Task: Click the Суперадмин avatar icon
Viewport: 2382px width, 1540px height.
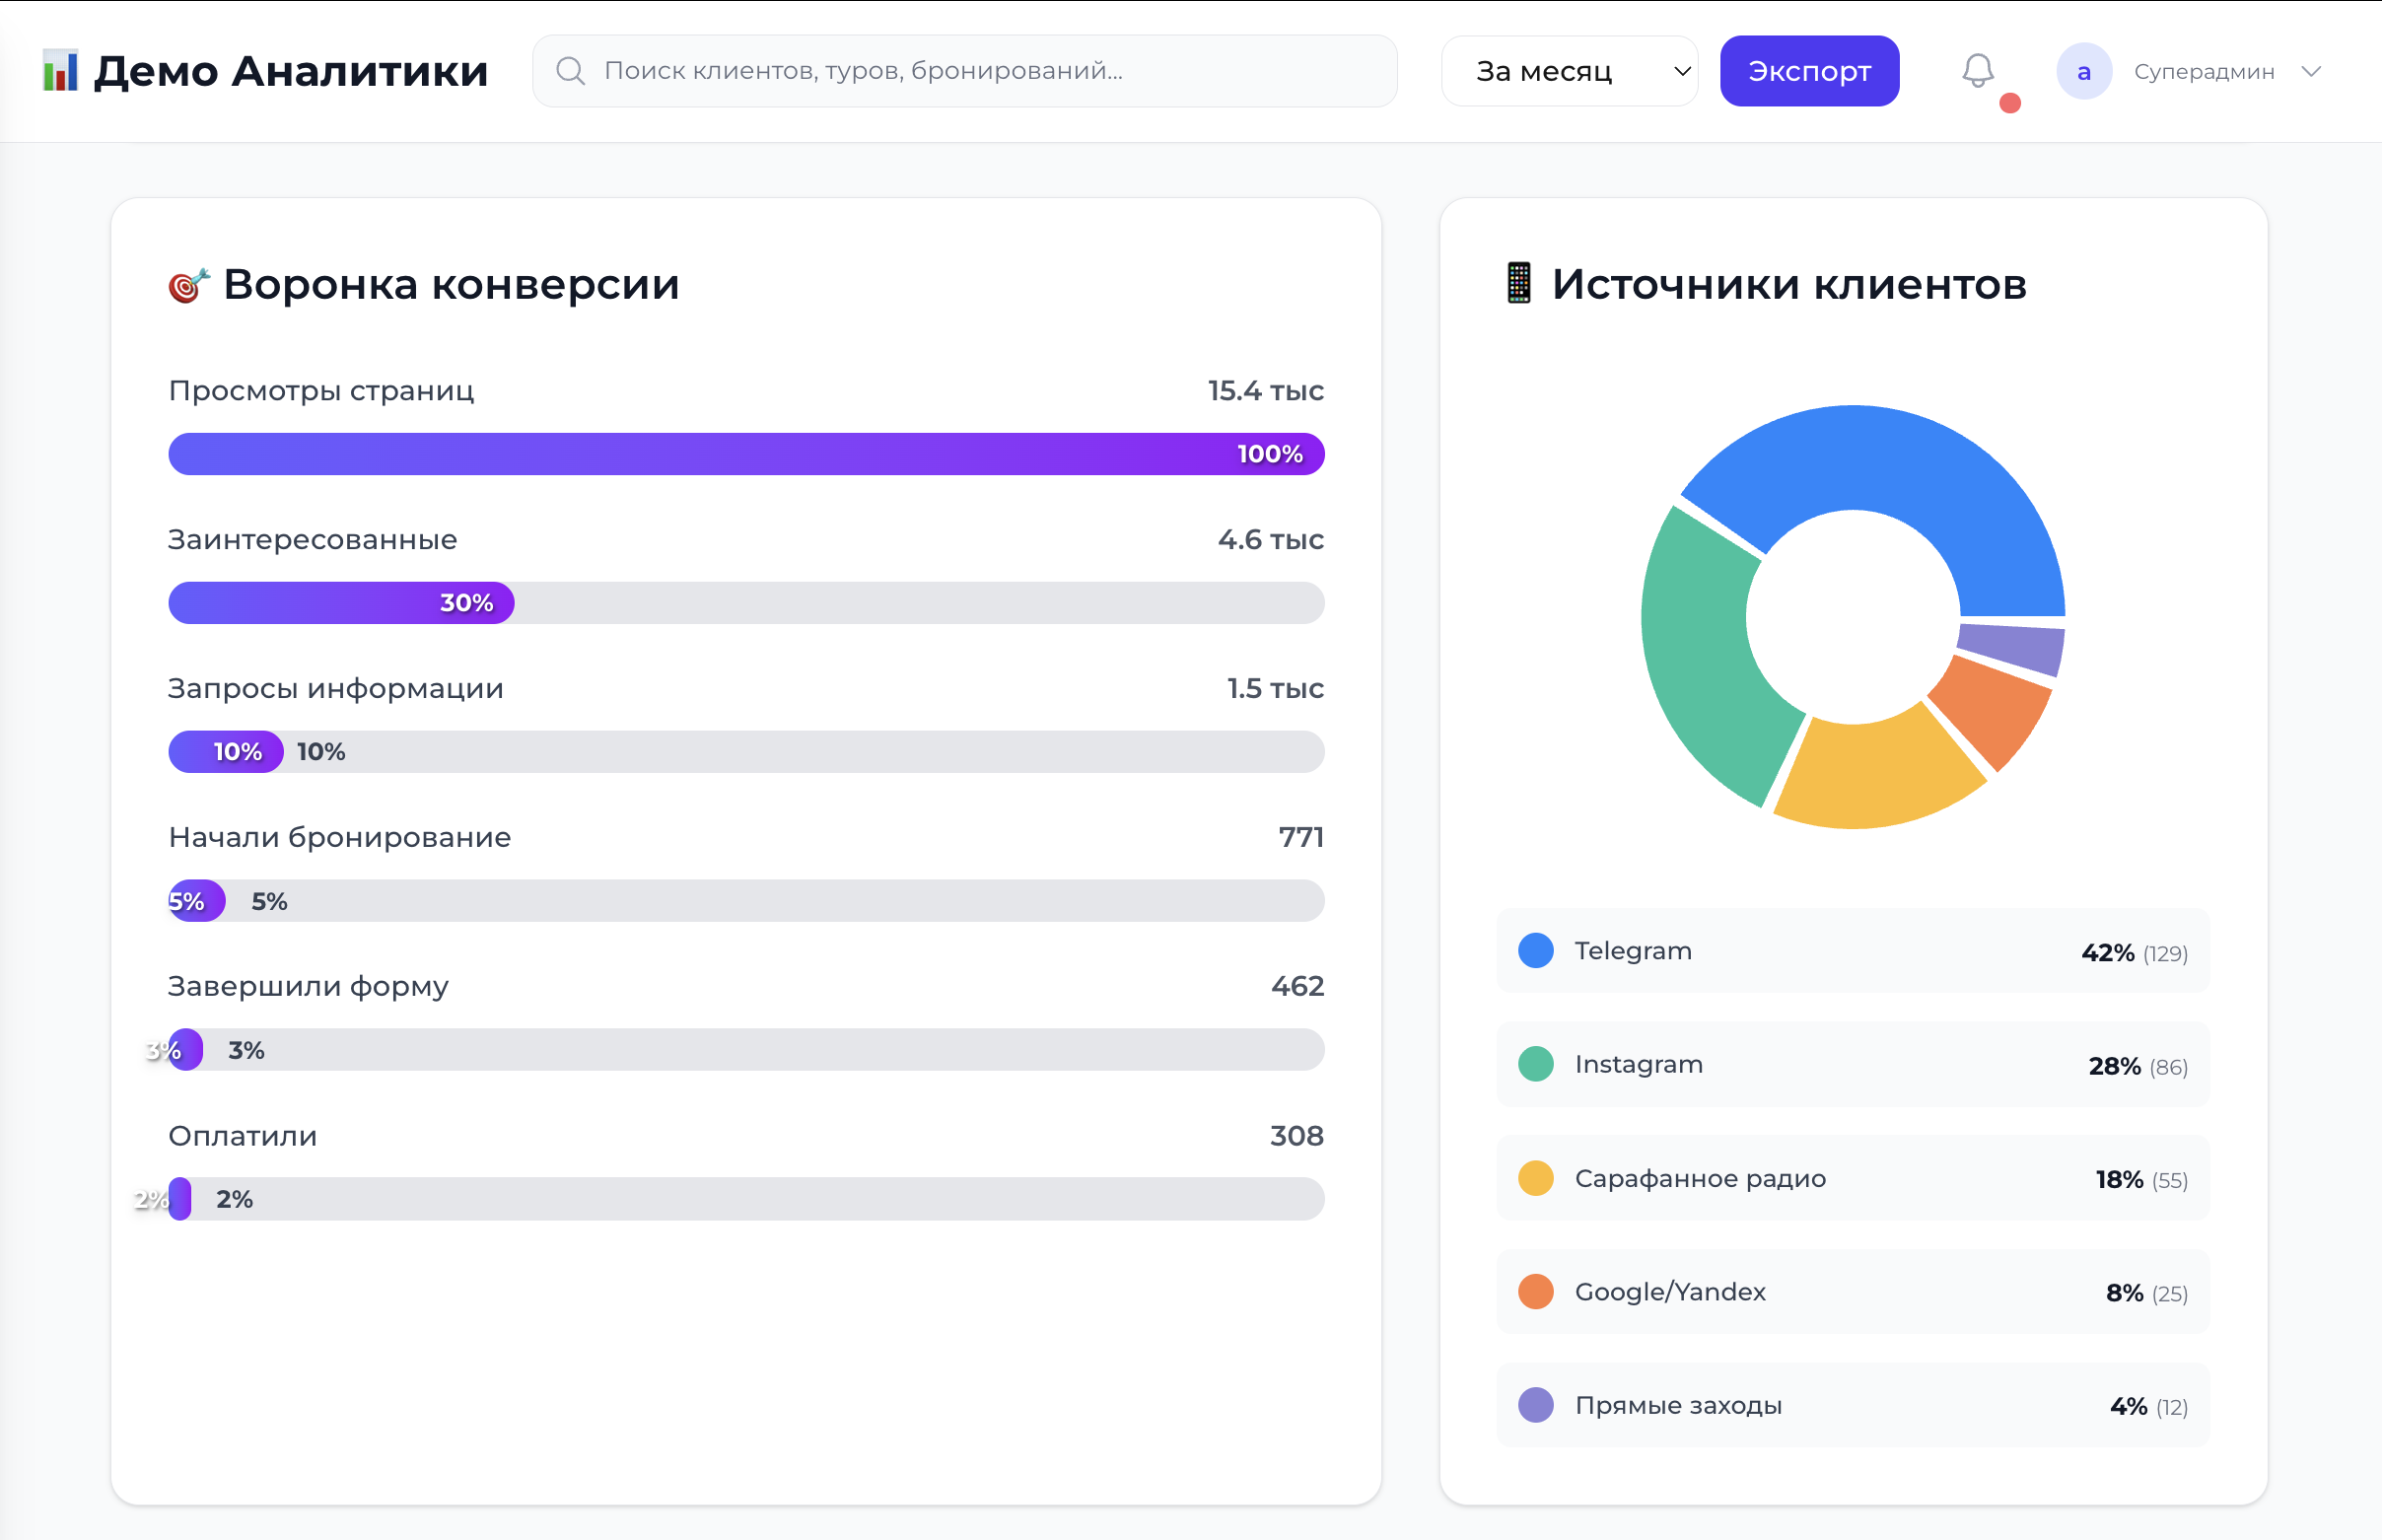Action: [2085, 70]
